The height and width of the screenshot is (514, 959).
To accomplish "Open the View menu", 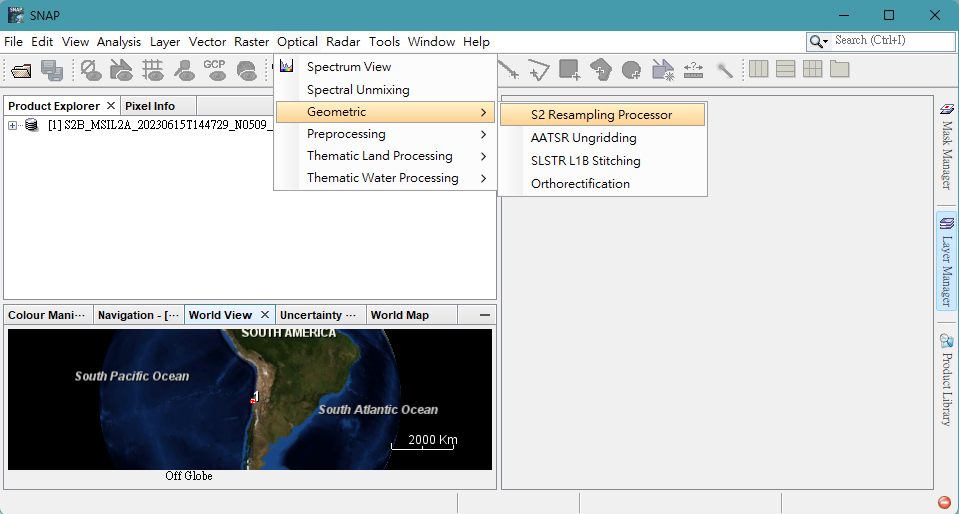I will (76, 42).
